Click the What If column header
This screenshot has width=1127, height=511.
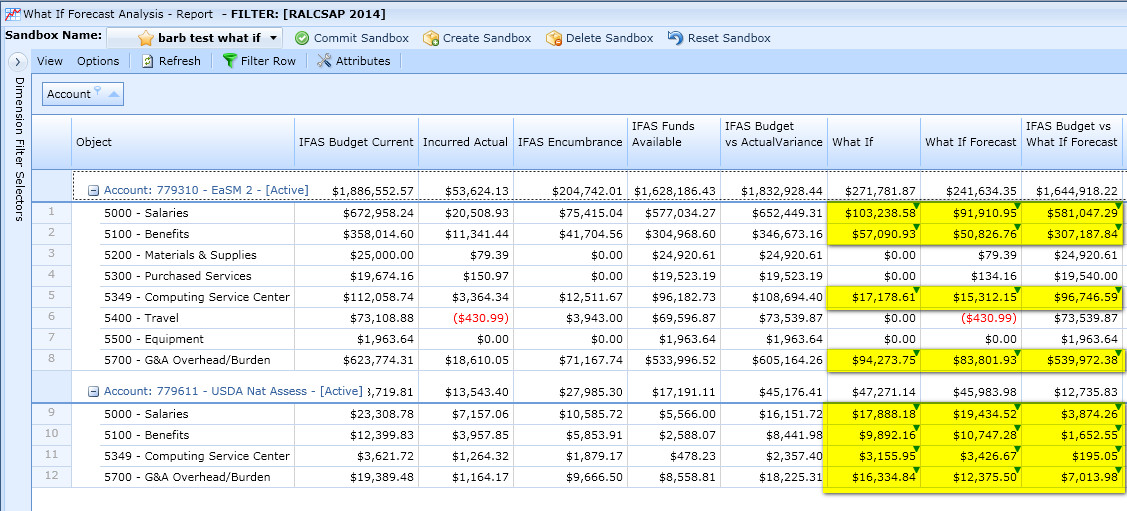click(874, 142)
